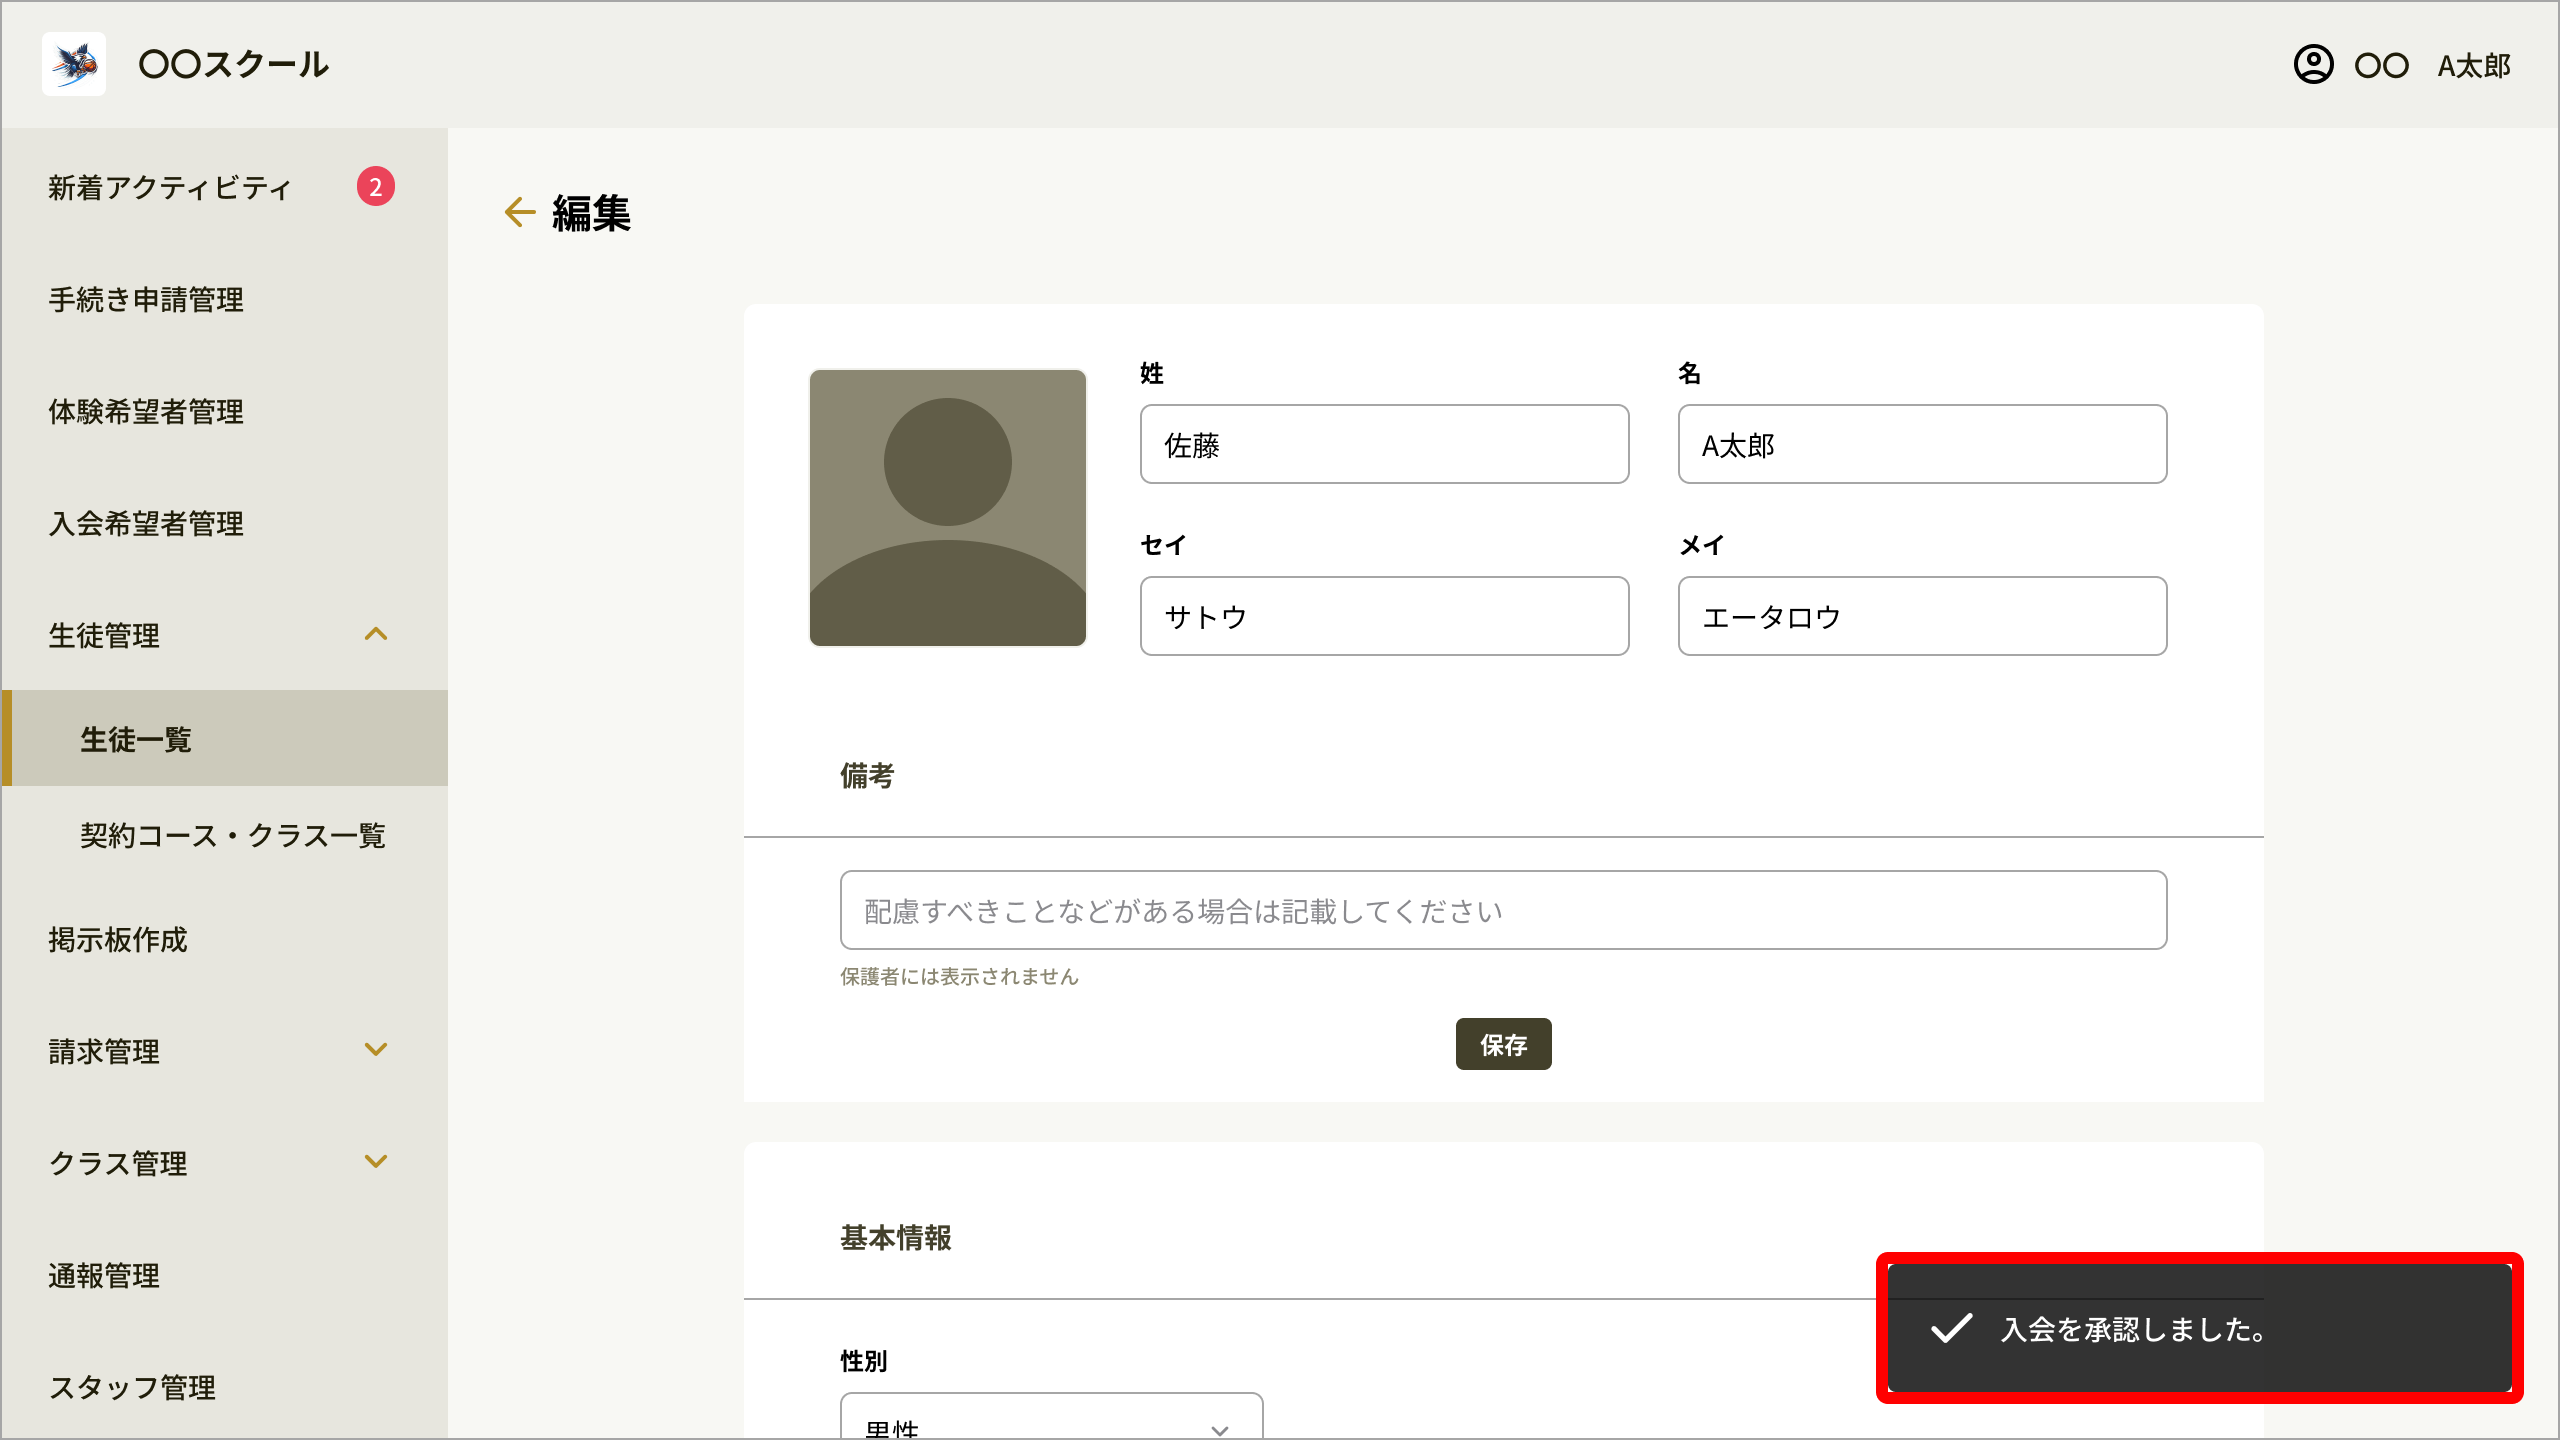2560x1440 pixels.
Task: Click the 〇〇スクール title text
Action: (233, 64)
